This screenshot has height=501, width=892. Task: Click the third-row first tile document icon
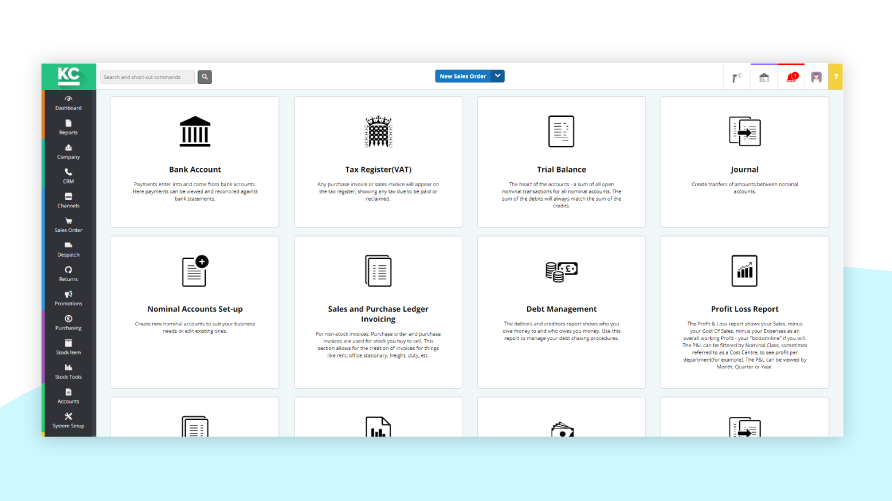[x=195, y=427]
